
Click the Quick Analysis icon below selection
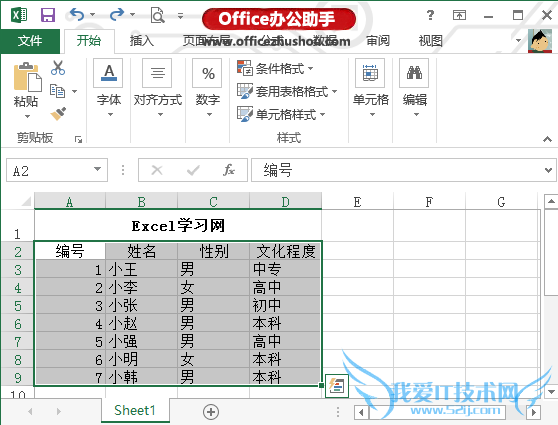click(x=337, y=386)
